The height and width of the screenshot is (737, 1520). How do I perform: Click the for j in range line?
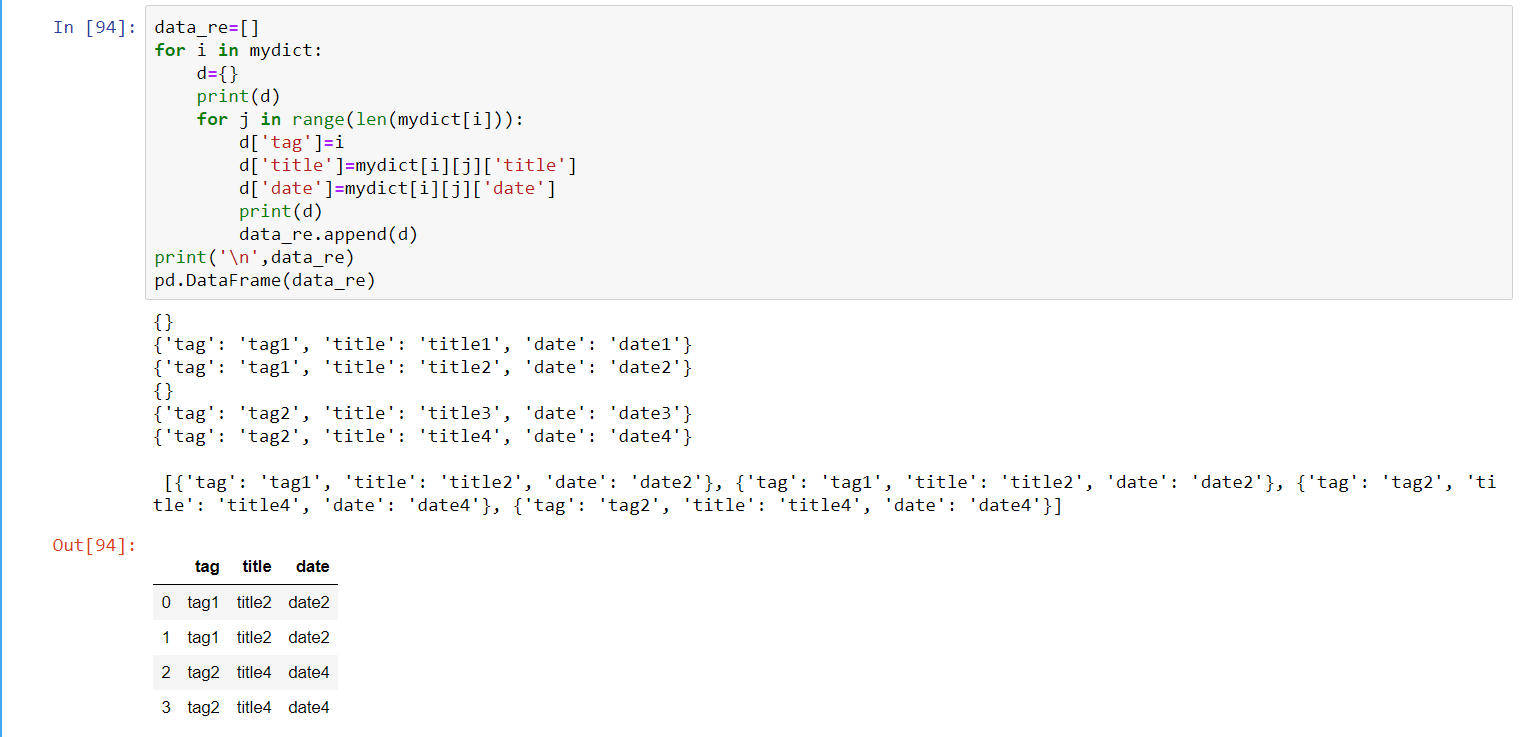(360, 119)
